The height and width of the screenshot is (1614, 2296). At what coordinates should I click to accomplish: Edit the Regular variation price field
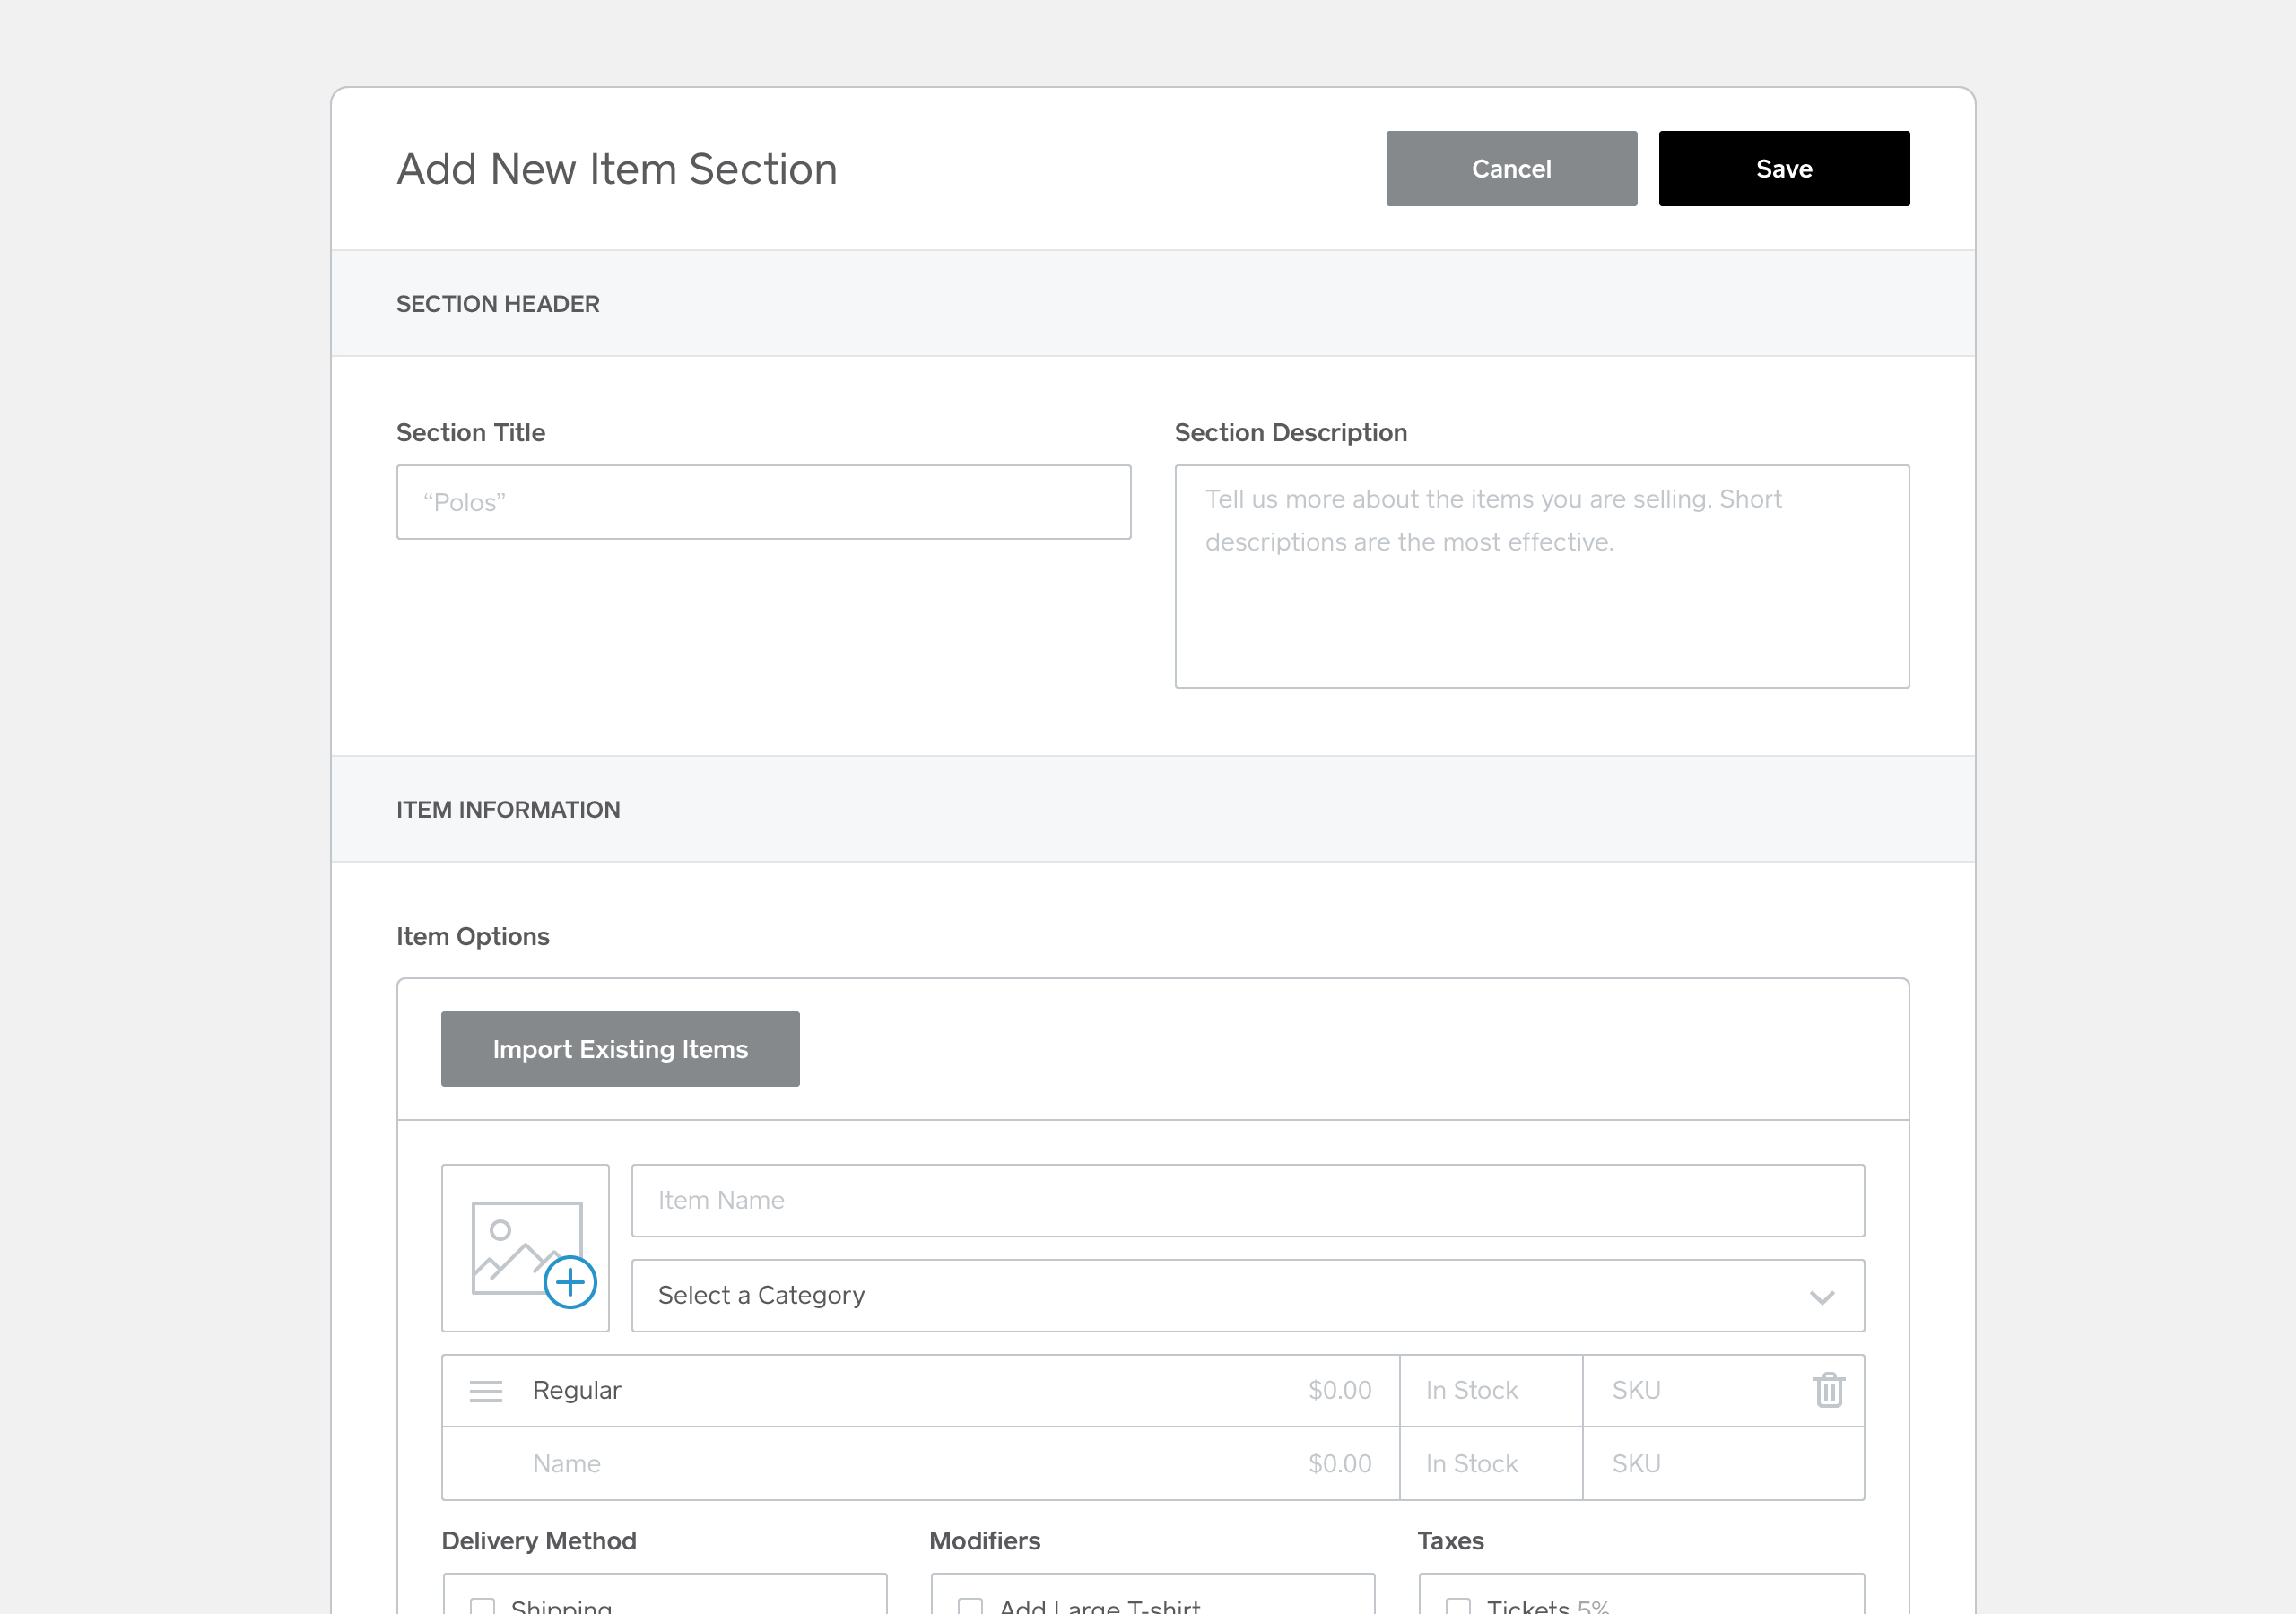pyautogui.click(x=1338, y=1390)
